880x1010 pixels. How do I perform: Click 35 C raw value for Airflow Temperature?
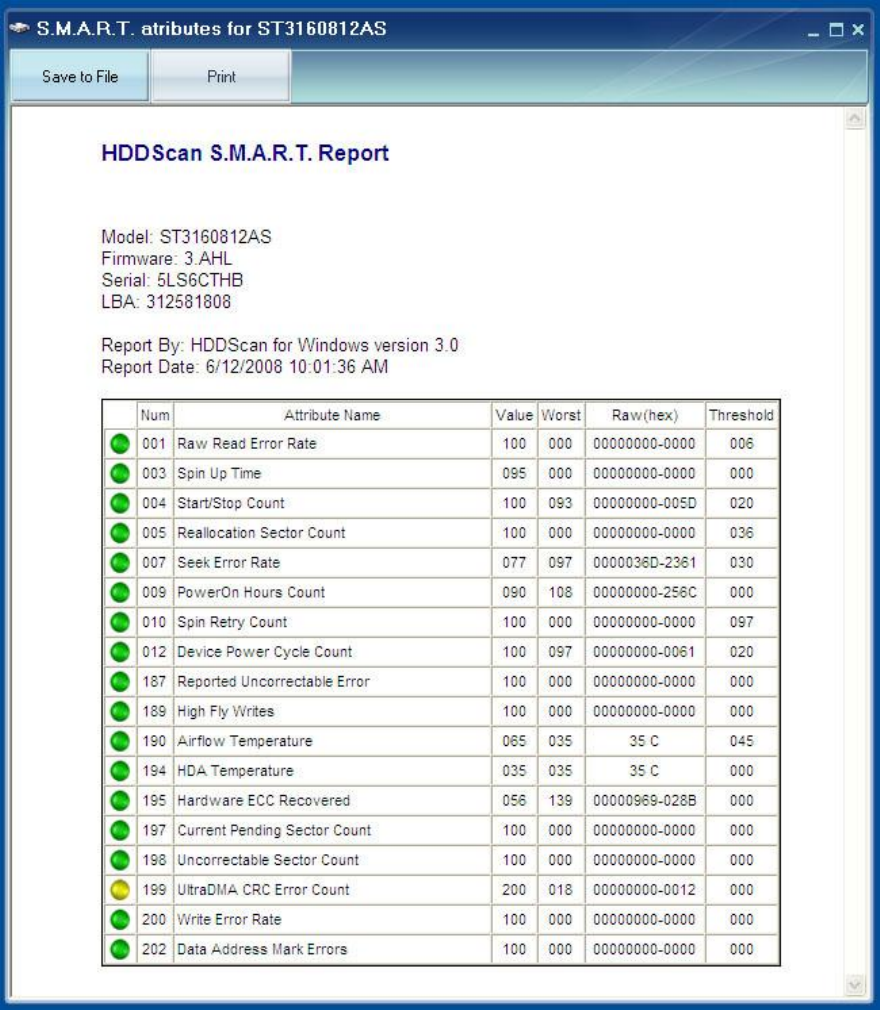click(x=644, y=741)
